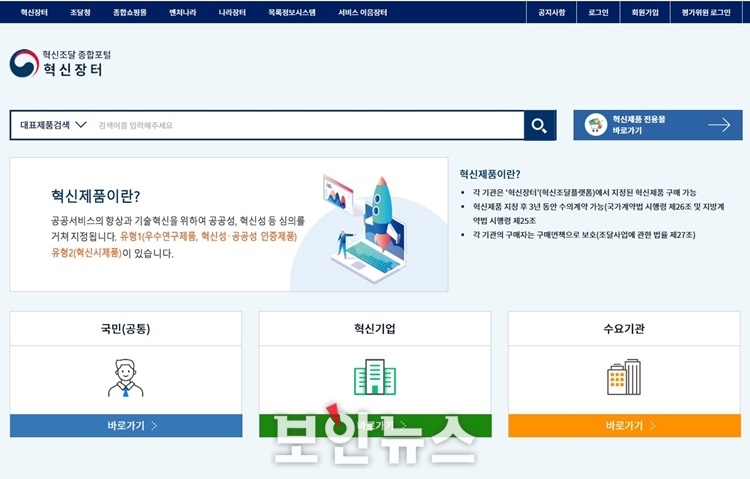Click orange 바로가기 button under 수요기관
750x479 pixels.
[x=623, y=425]
